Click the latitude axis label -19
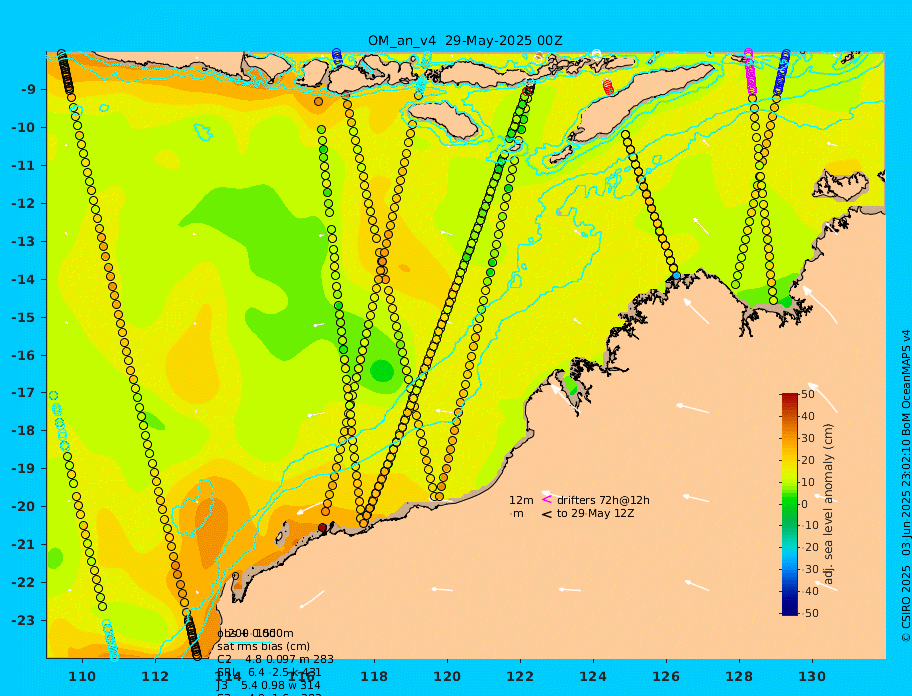The height and width of the screenshot is (696, 912). click(x=24, y=469)
